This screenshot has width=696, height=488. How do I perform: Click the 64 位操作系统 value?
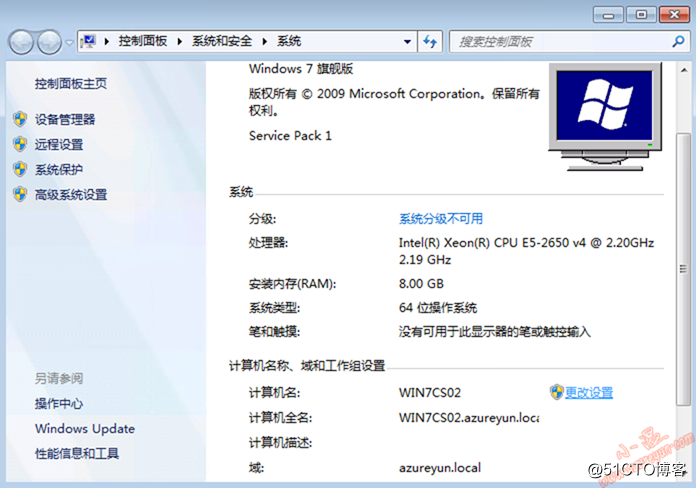coord(438,308)
